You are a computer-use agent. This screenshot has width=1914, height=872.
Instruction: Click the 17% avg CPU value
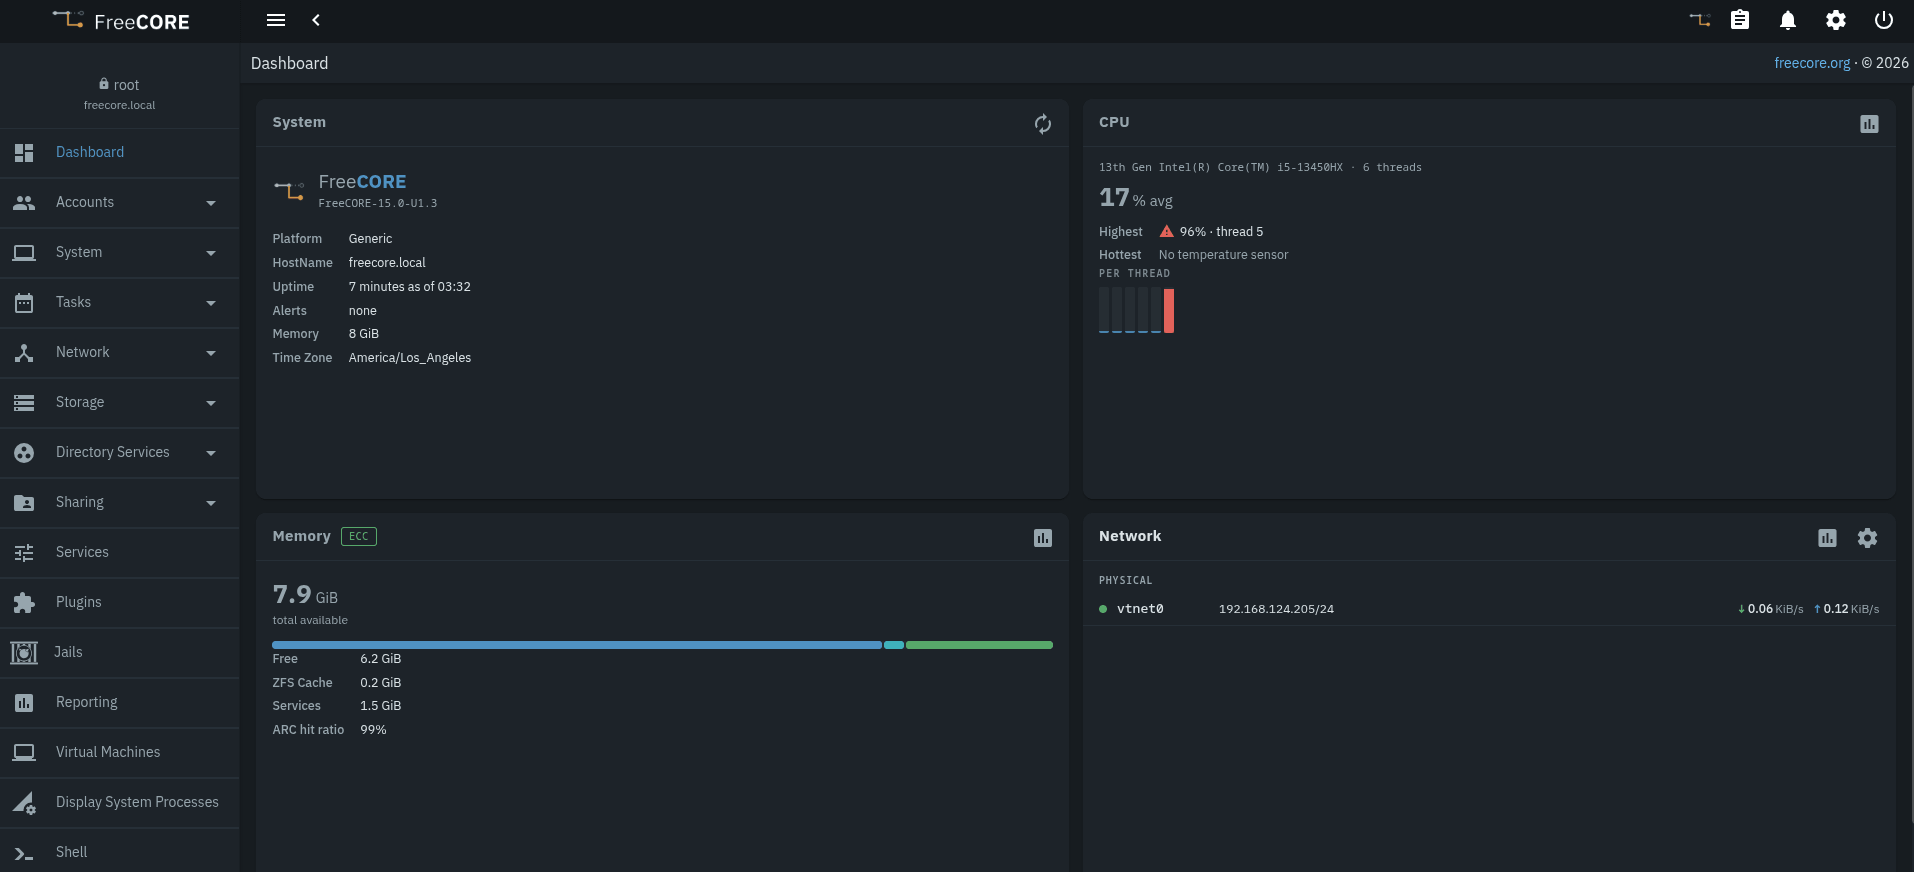1136,198
